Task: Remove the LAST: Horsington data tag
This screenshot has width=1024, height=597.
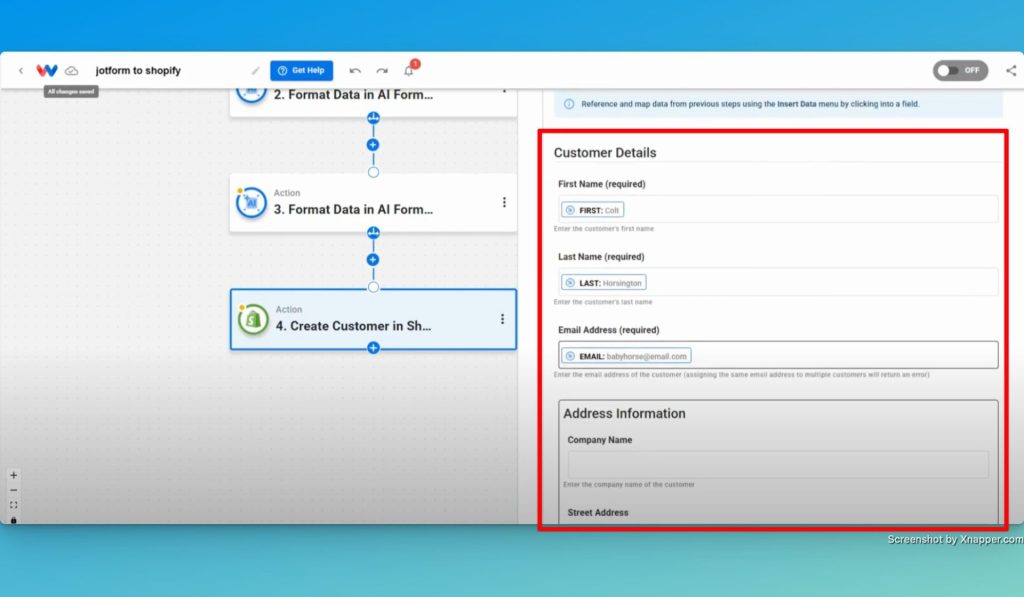Action: click(x=570, y=283)
